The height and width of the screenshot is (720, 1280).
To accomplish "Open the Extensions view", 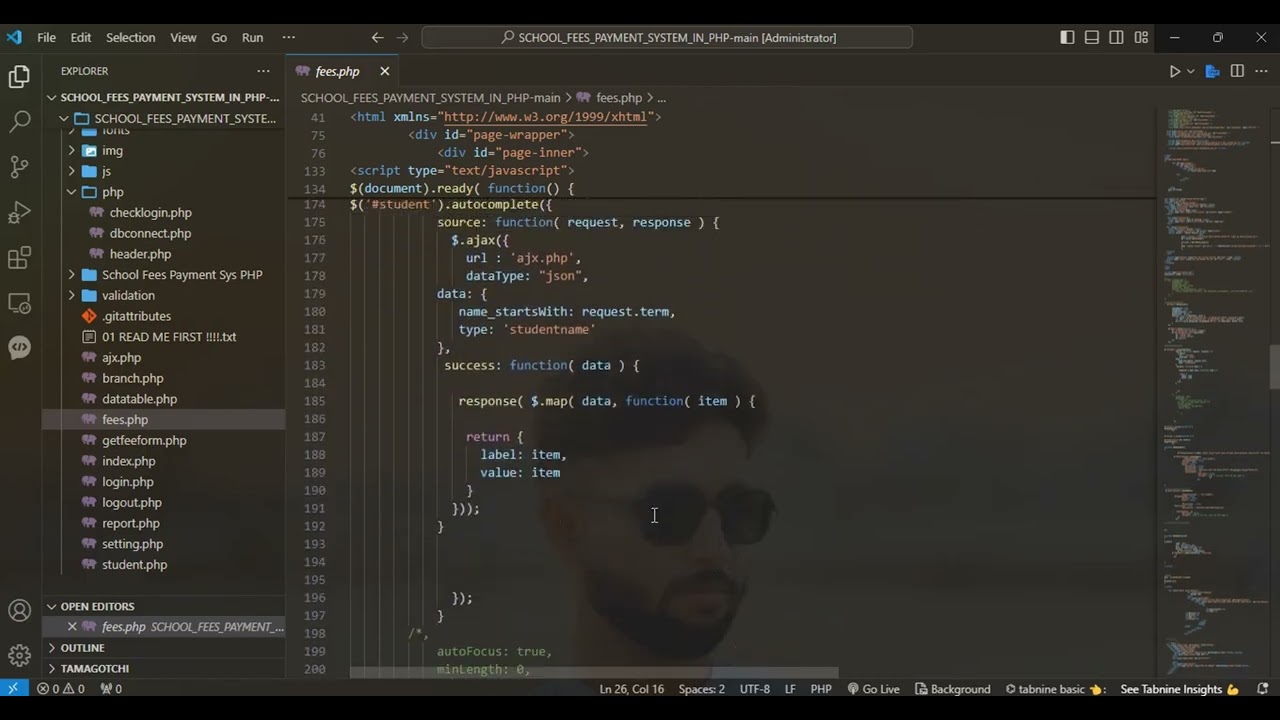I will pyautogui.click(x=19, y=258).
